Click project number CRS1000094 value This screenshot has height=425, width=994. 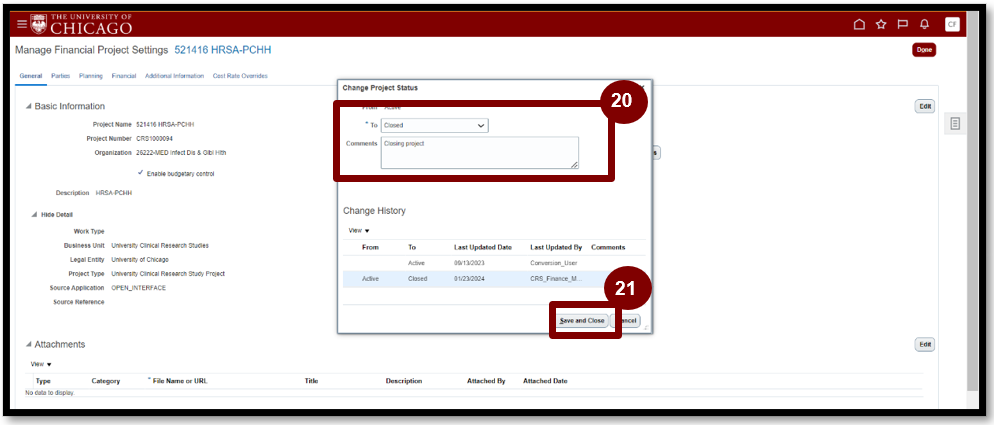[x=155, y=138]
